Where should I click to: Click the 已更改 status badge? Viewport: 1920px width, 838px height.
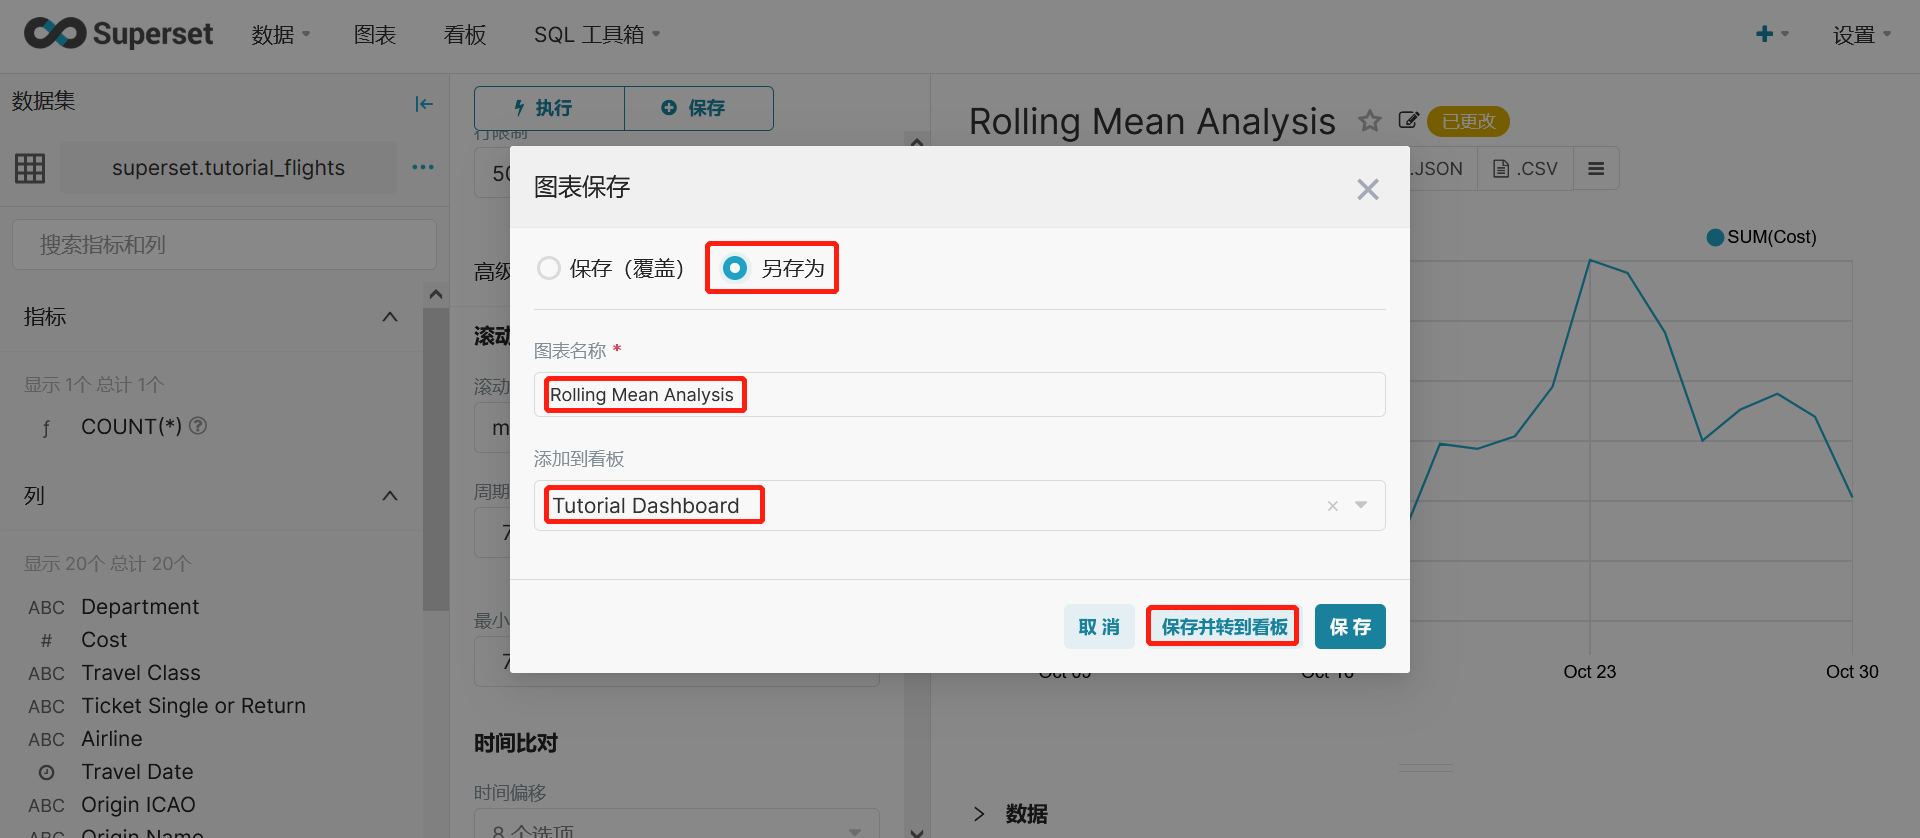[1468, 121]
